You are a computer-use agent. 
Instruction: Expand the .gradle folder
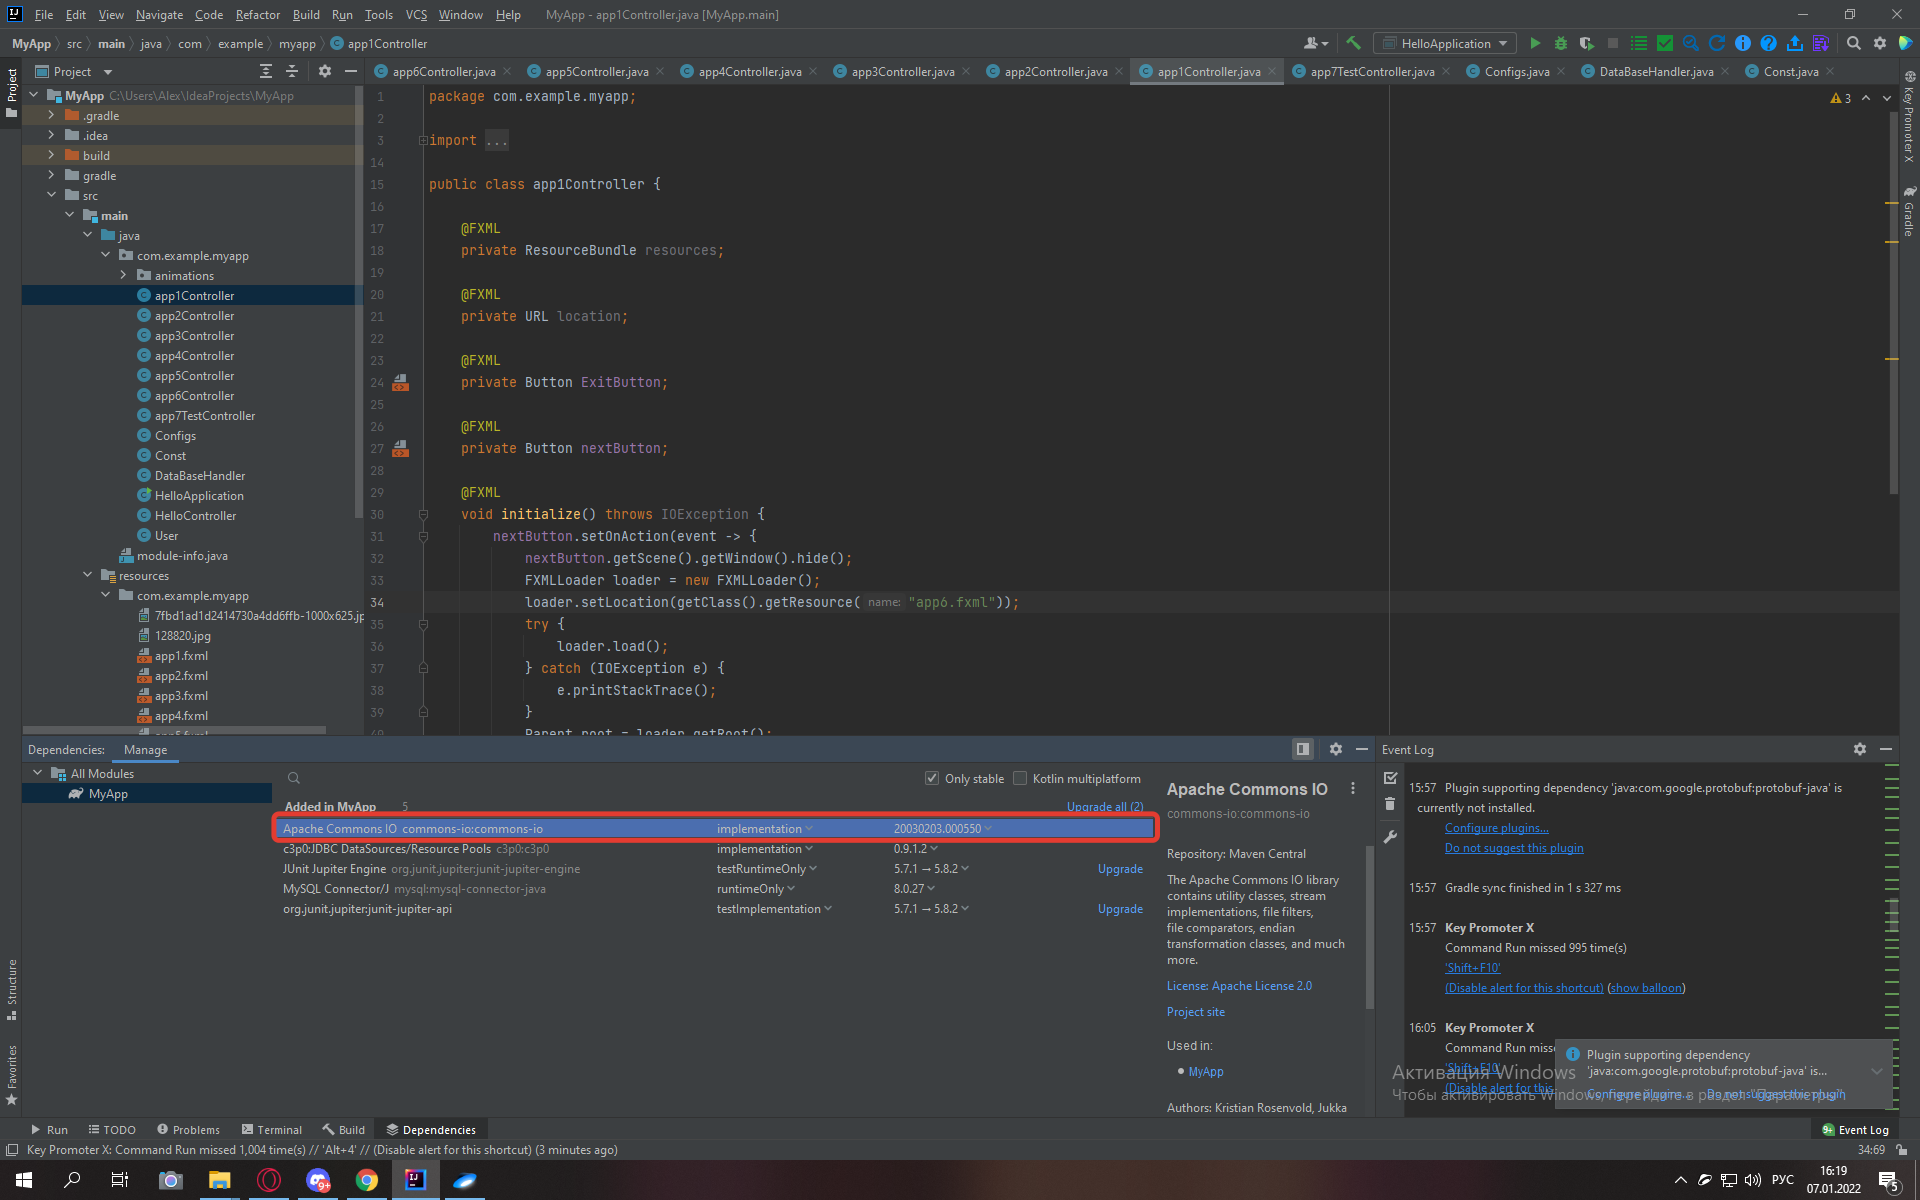tap(51, 115)
